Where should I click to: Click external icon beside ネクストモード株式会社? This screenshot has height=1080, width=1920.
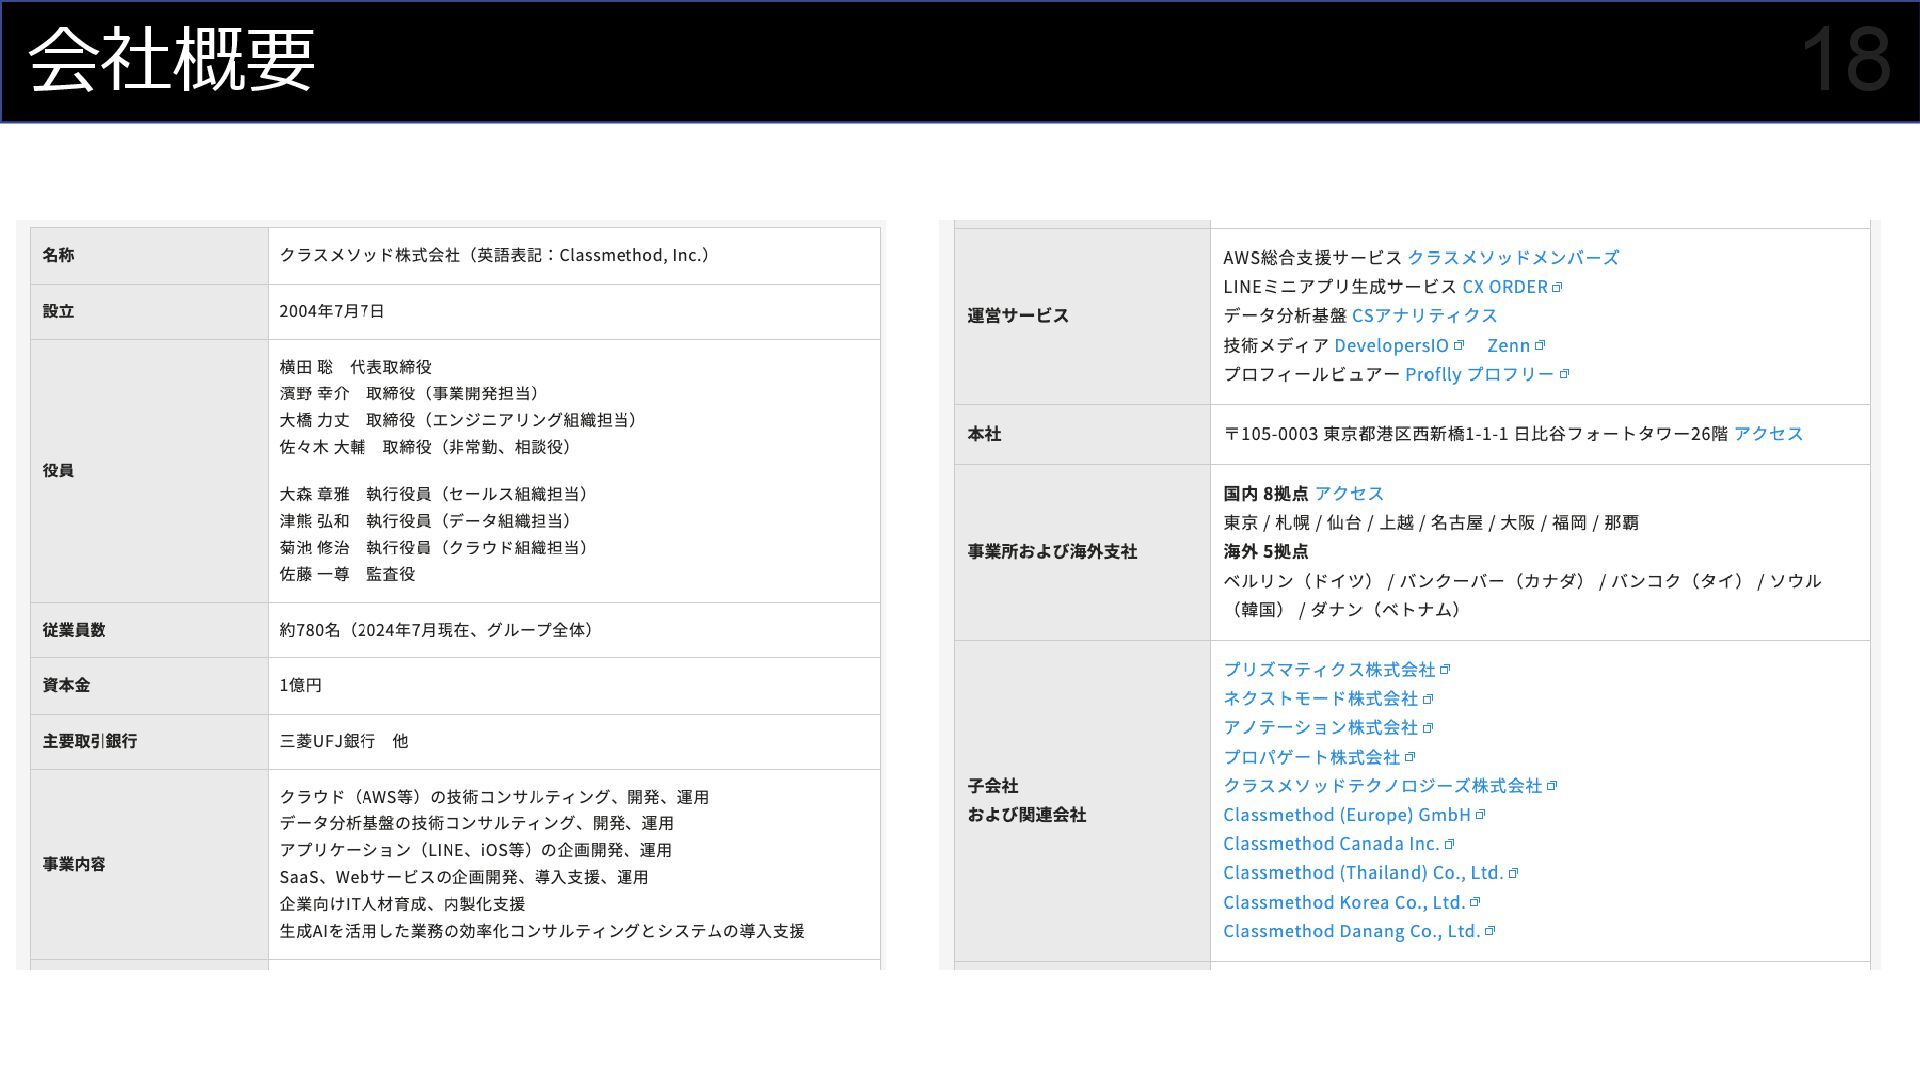click(x=1428, y=699)
